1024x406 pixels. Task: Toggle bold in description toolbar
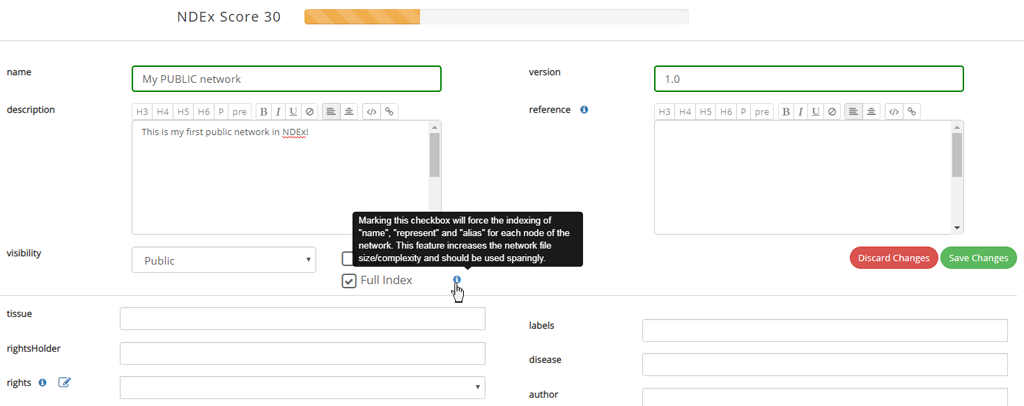tap(264, 112)
